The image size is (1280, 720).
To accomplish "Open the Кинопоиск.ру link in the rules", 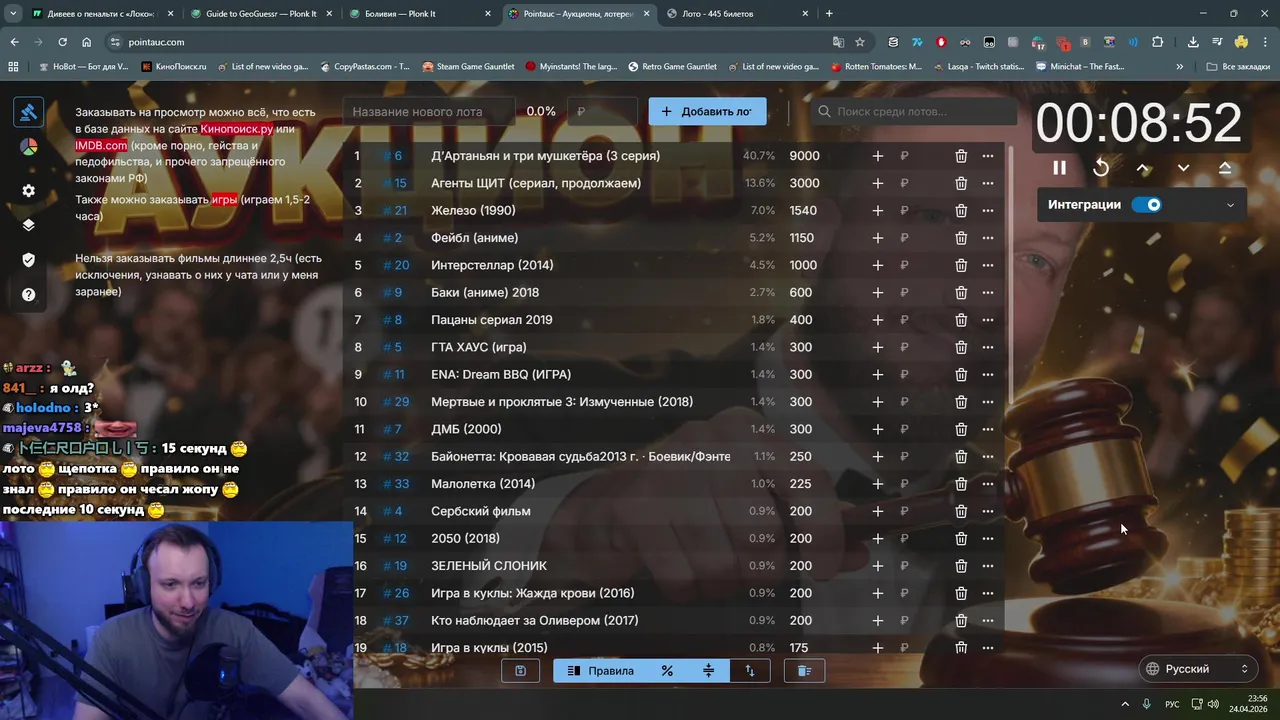I will pos(236,129).
